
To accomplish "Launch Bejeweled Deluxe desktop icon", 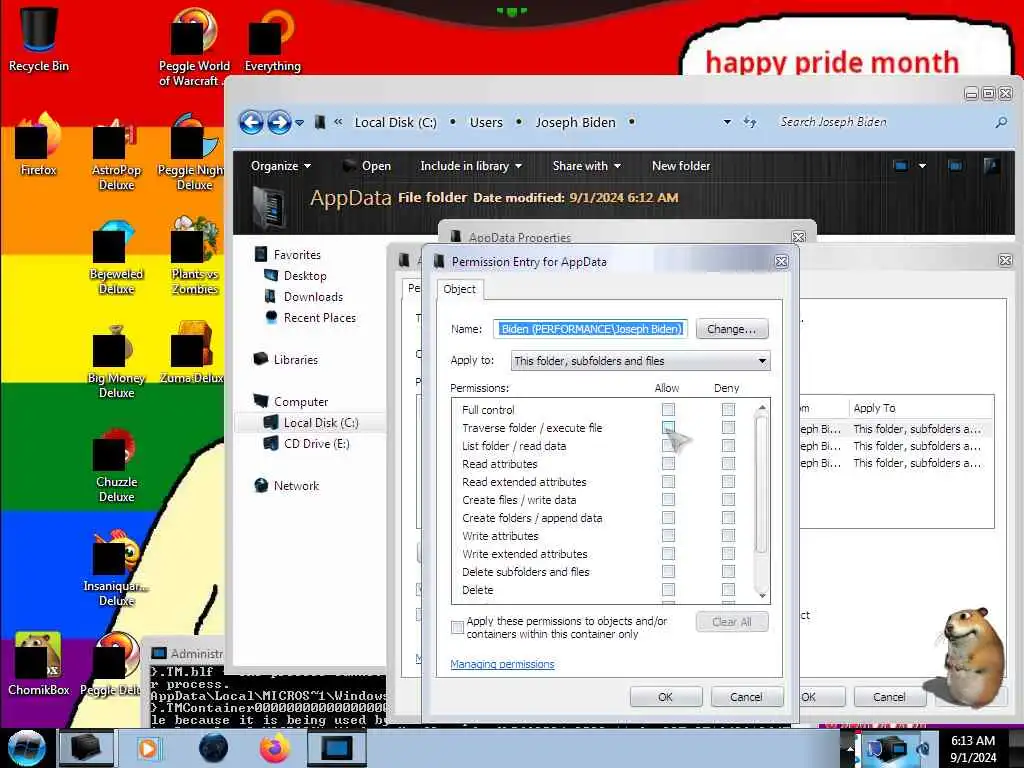I will click(116, 258).
